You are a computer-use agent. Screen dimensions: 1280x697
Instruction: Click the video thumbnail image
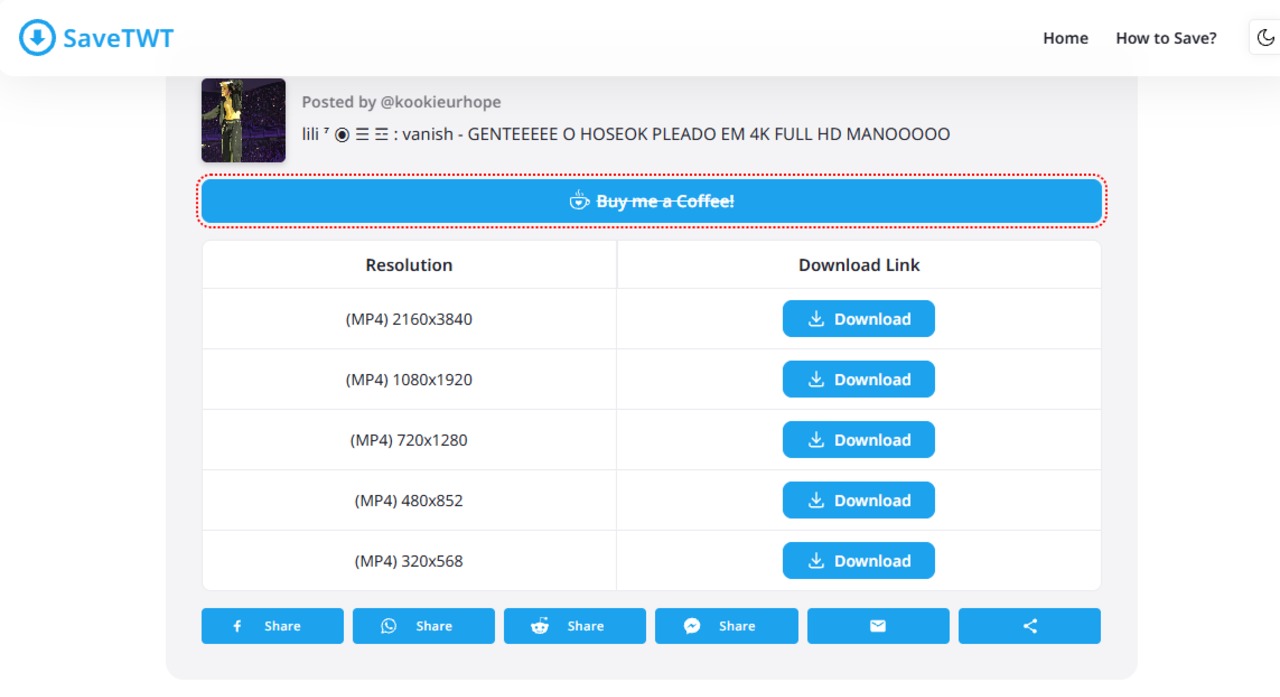pyautogui.click(x=243, y=120)
